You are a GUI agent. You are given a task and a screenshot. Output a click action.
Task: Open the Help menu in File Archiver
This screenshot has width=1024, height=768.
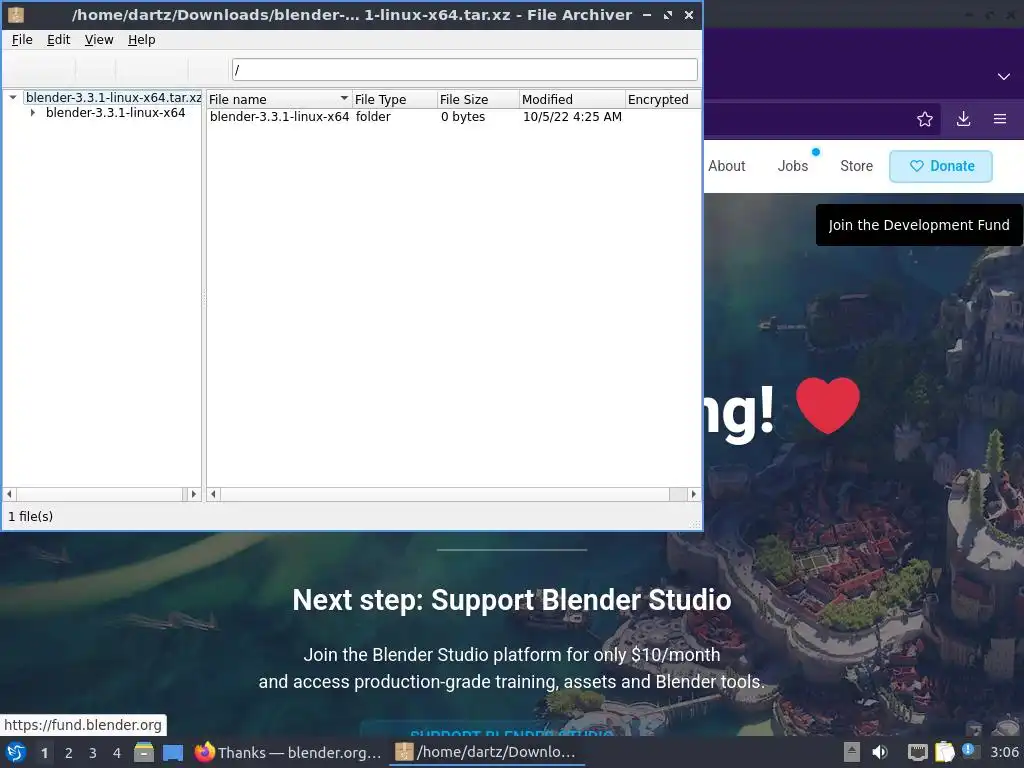tap(141, 40)
